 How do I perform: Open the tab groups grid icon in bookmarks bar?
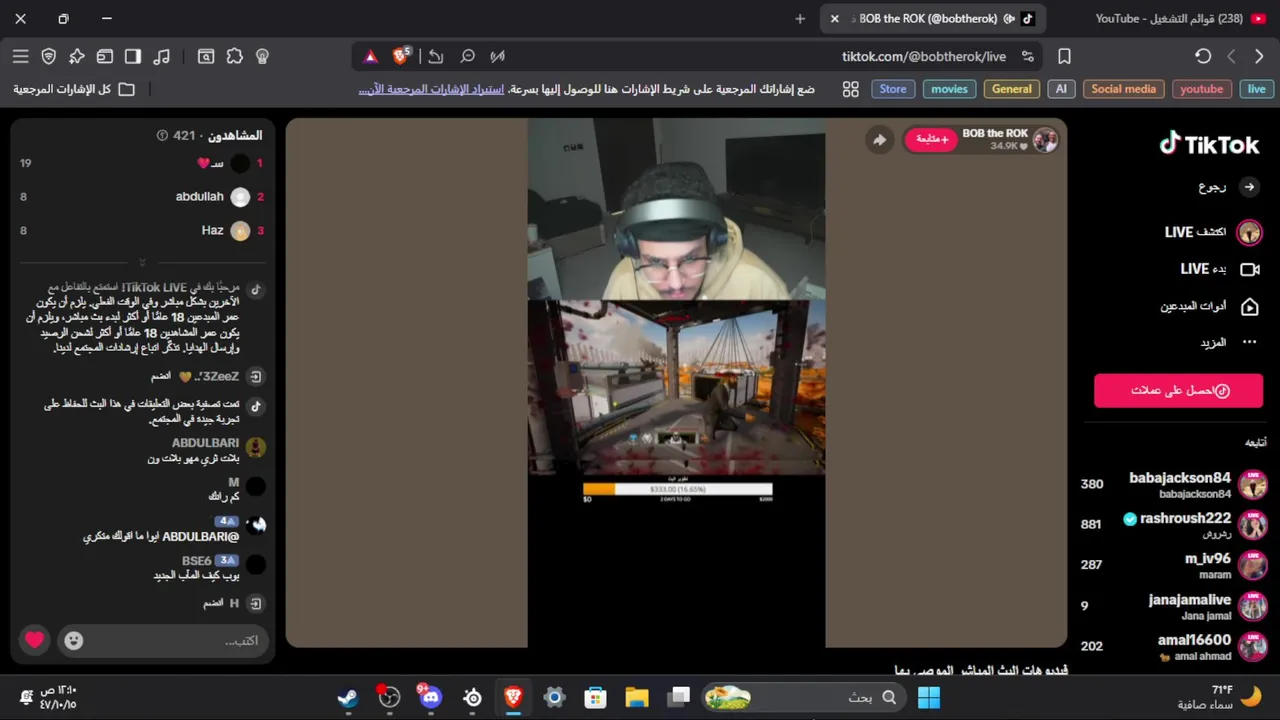click(x=851, y=89)
